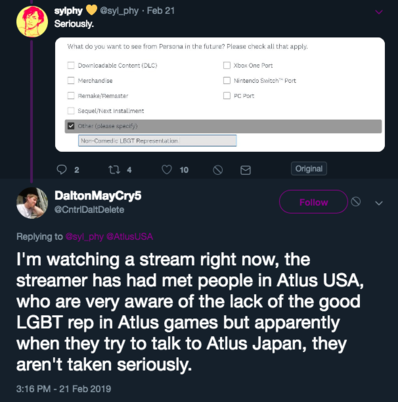Screen dimensions: 398x402
Task: Open the @AtlusUSA mention link
Action: [130, 237]
